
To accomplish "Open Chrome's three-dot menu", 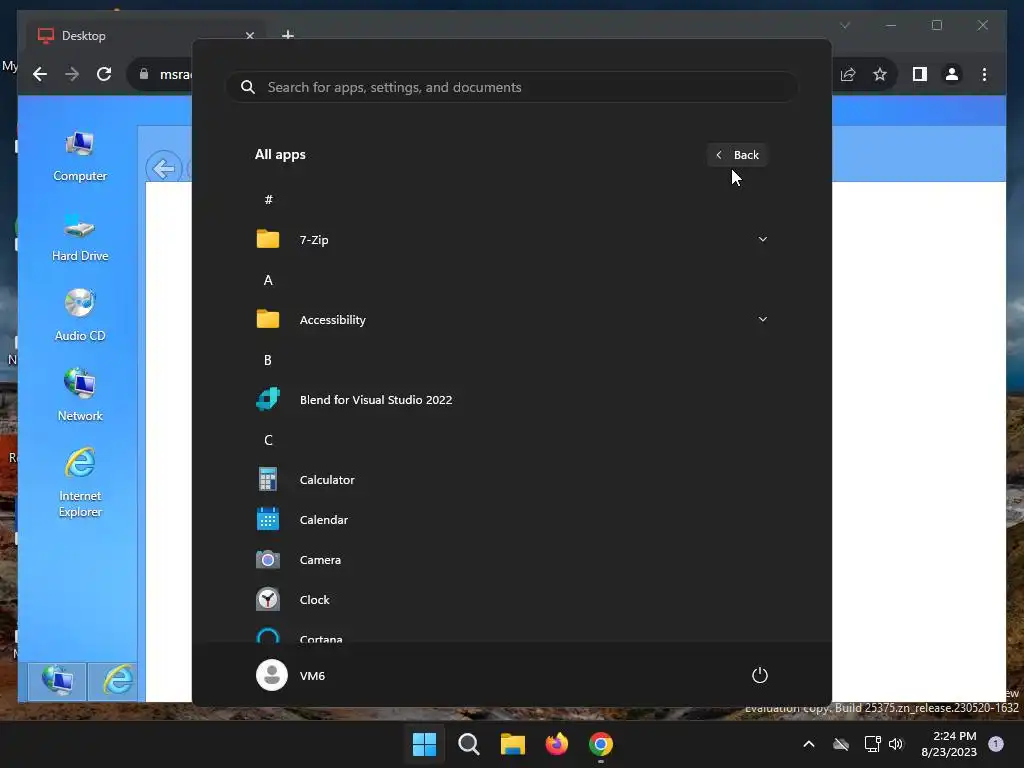I will [984, 74].
